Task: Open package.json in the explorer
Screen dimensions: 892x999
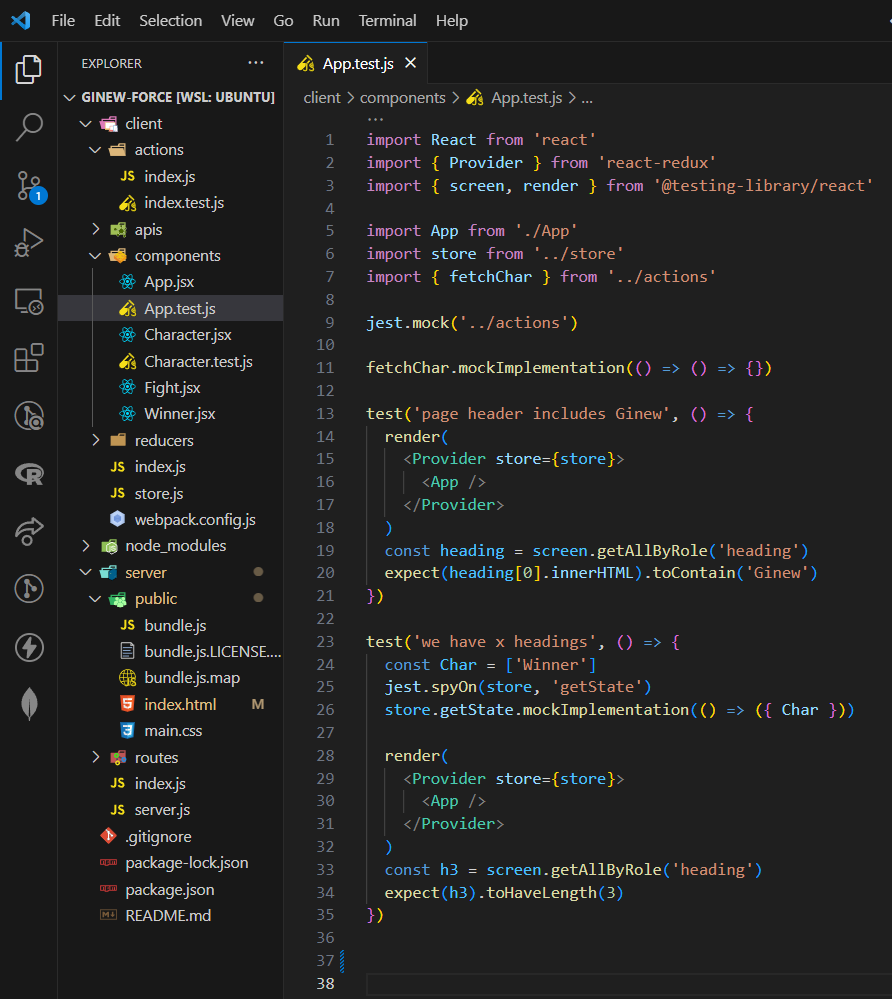Action: [171, 889]
